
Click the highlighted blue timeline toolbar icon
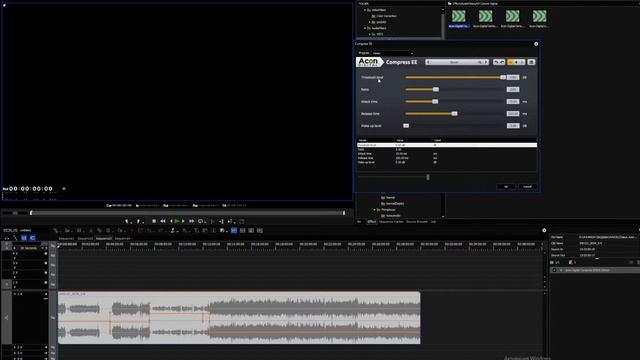point(234,231)
